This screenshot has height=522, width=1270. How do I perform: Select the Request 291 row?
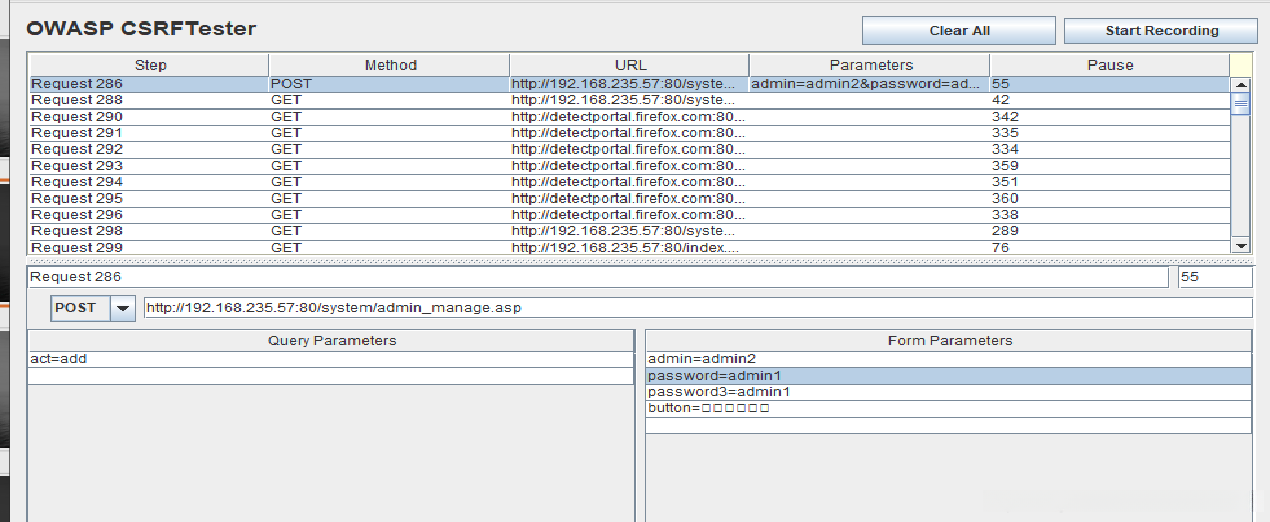point(629,133)
